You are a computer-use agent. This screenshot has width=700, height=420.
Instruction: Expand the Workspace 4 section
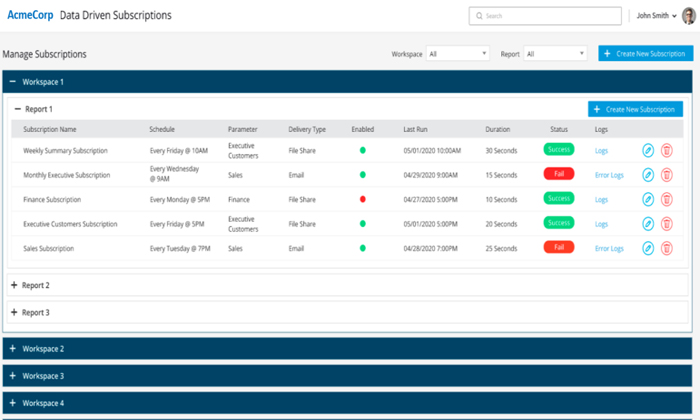(x=12, y=403)
